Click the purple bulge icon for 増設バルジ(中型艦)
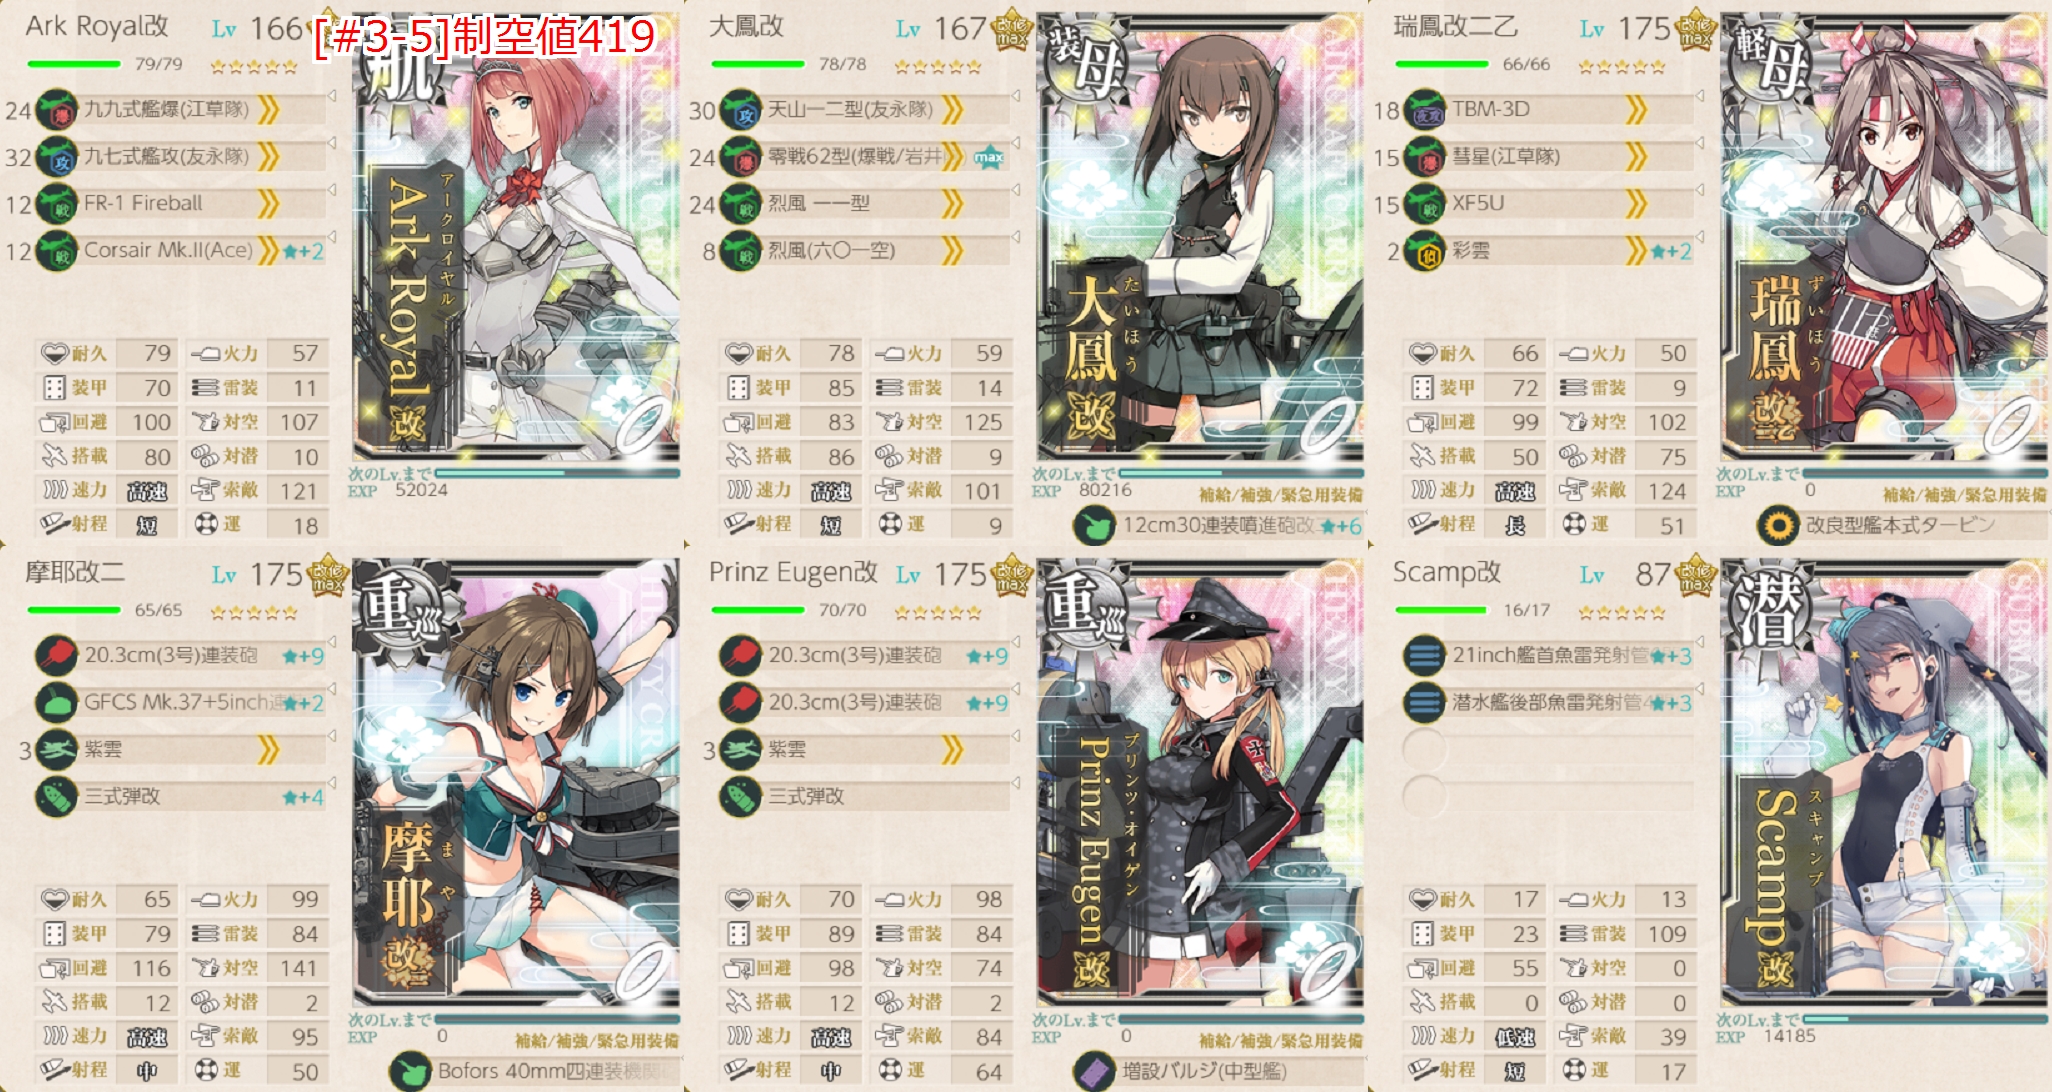Viewport: 2052px width, 1092px height. click(x=1094, y=1071)
